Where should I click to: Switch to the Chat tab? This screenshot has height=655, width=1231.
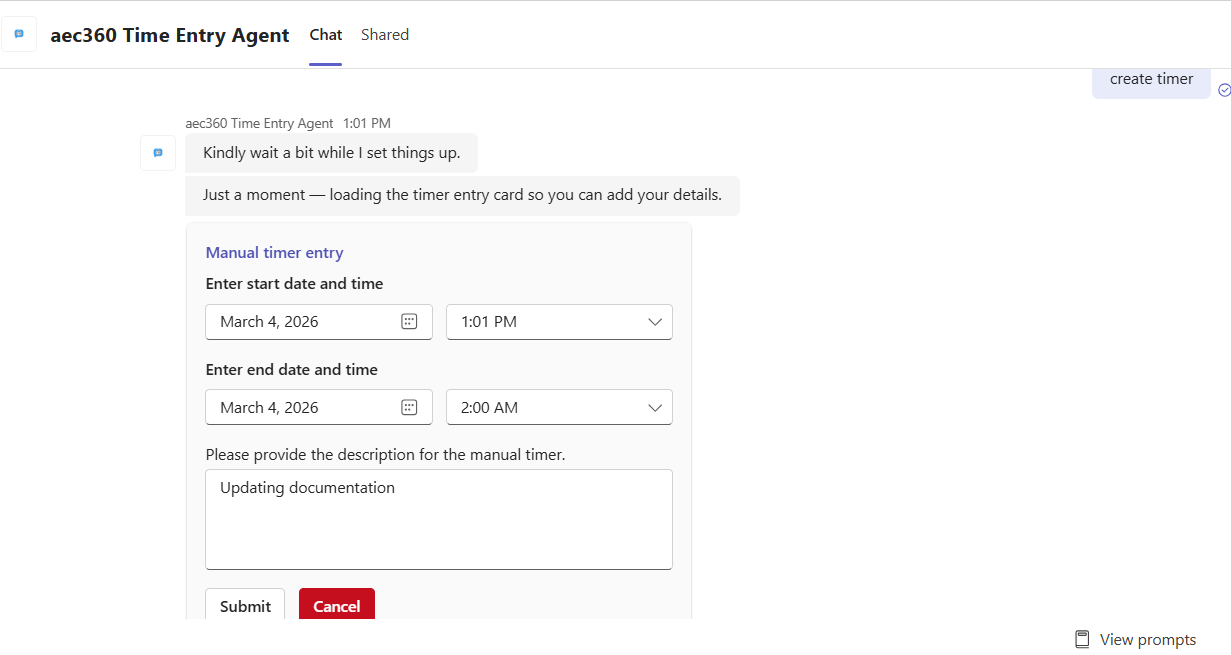326,35
